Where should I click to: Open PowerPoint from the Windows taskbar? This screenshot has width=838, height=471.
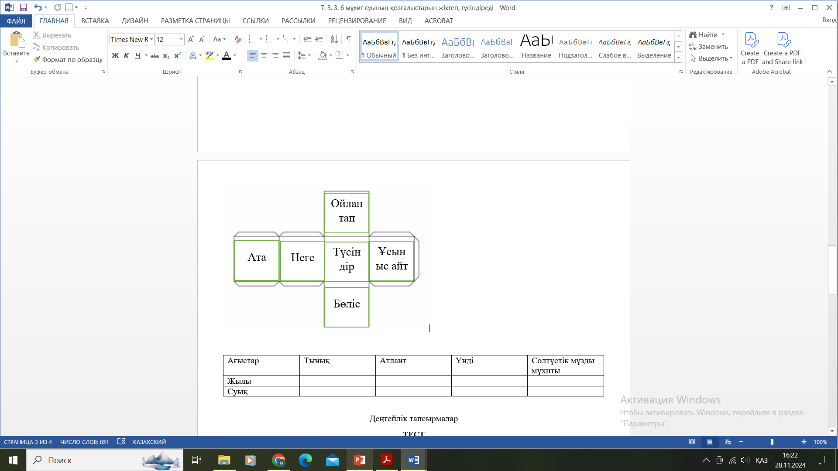coord(357,459)
